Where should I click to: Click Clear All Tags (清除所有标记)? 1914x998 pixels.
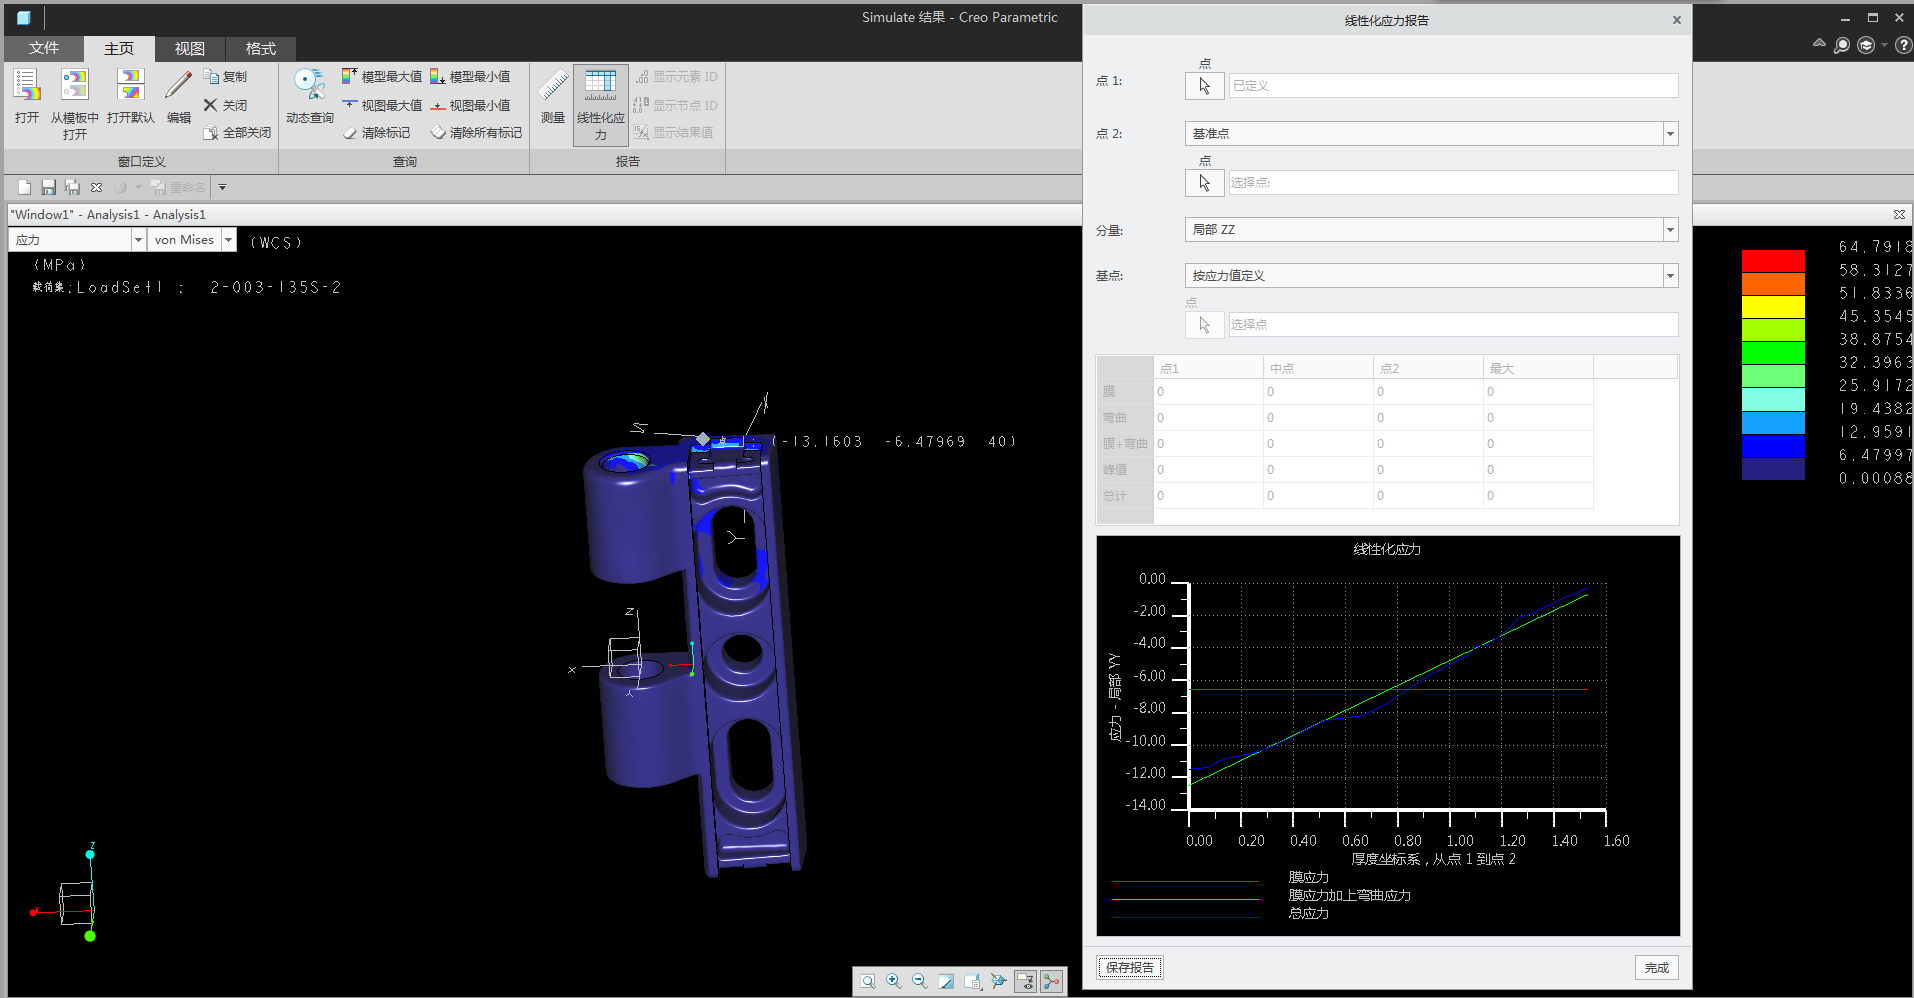[x=476, y=132]
